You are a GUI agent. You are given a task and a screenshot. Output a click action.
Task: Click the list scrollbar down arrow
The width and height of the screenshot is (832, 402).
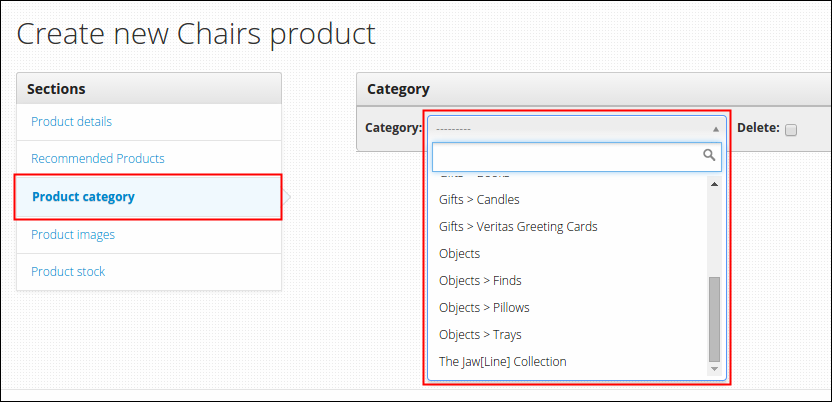[x=714, y=369]
